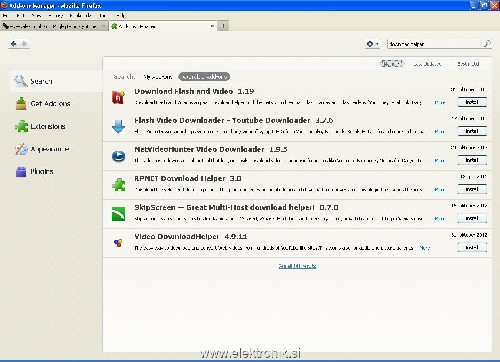Screen dimensions: 500x362
Task: Click the Firefox icon in the title bar
Action: pyautogui.click(x=4, y=5)
